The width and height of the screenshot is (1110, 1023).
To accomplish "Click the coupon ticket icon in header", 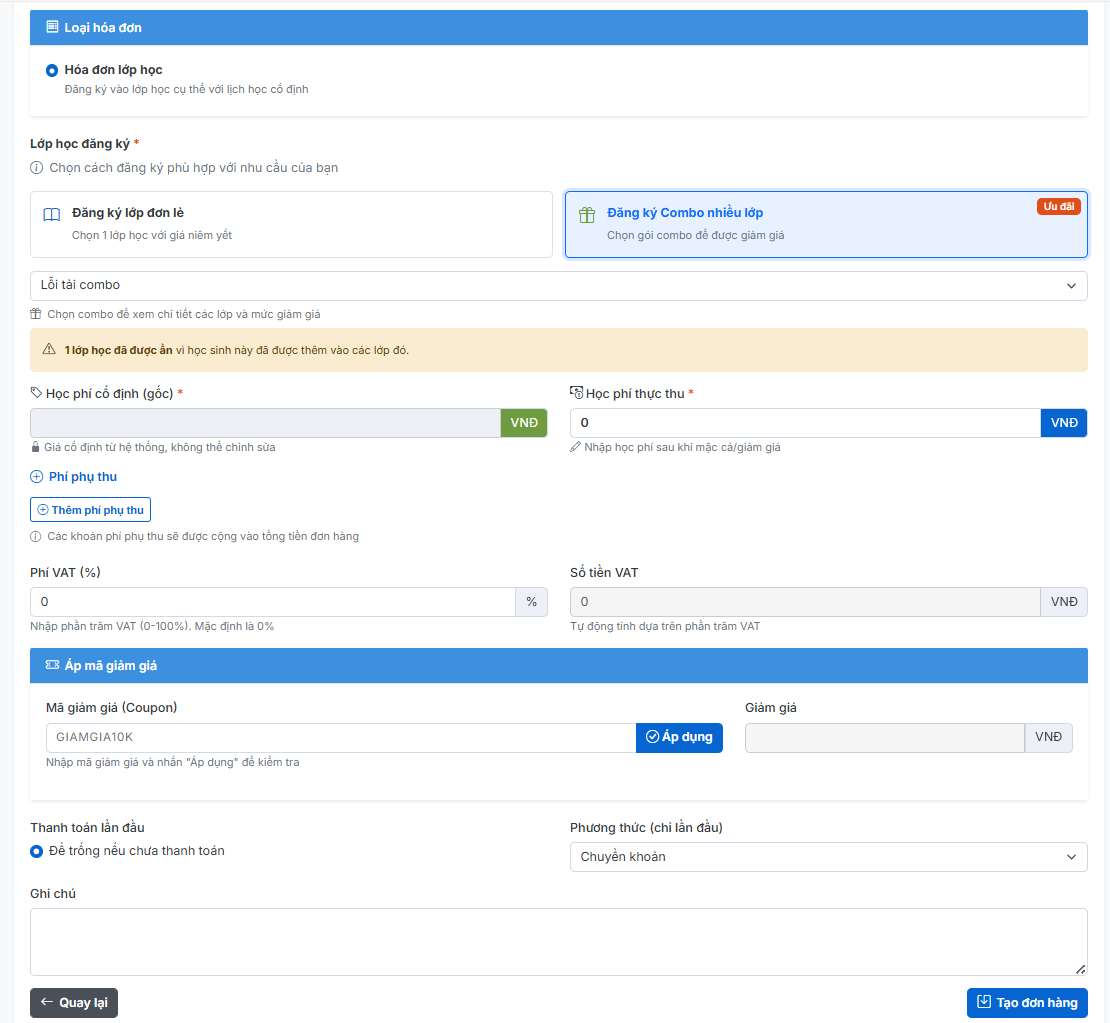I will [52, 665].
